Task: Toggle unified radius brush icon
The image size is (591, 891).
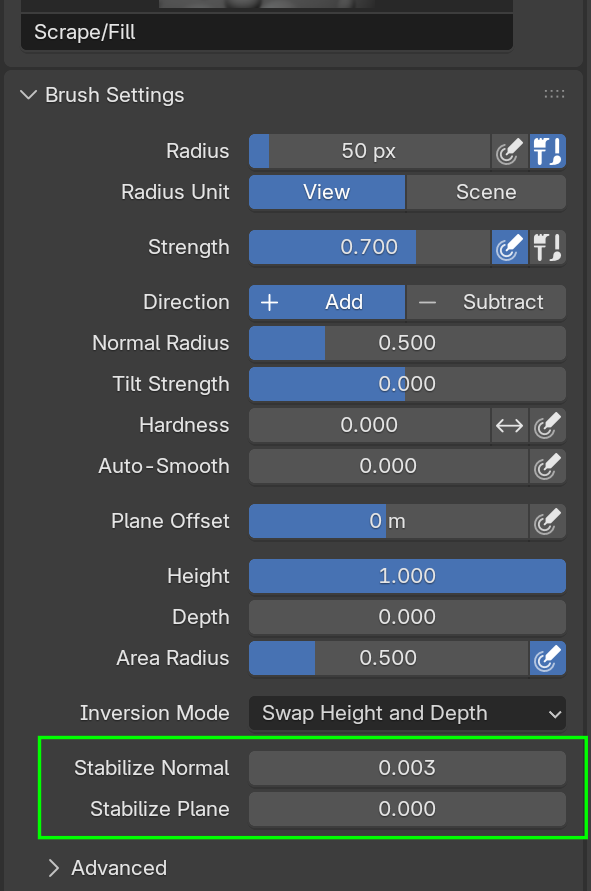Action: (x=548, y=151)
